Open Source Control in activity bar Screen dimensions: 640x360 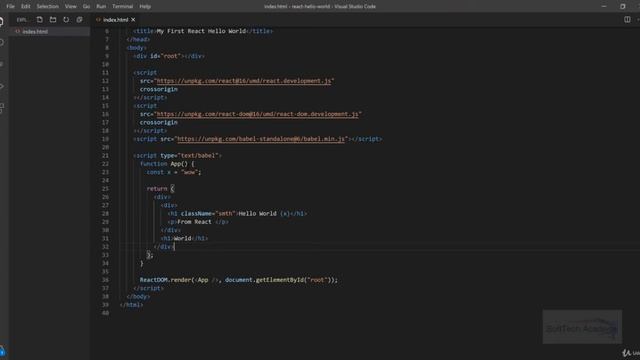[x=2, y=64]
